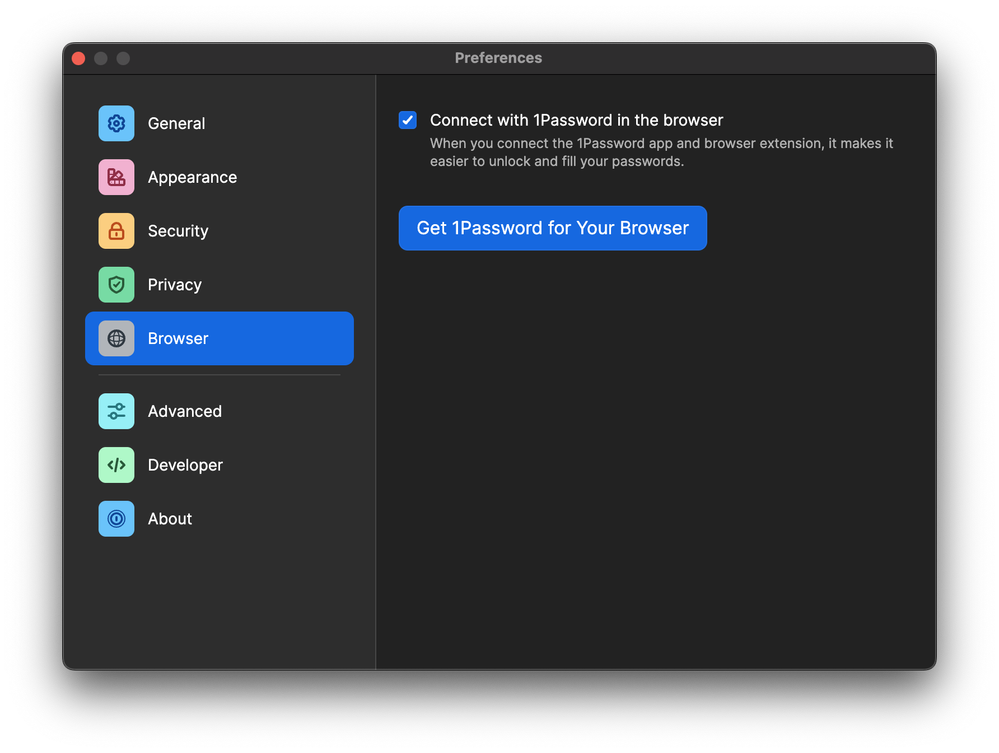Click the Developer code brackets icon
This screenshot has width=999, height=753.
[116, 465]
